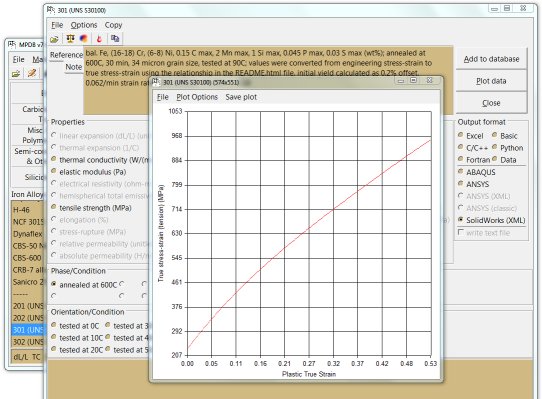Choose the ABAQUS output format
542x399 pixels.
point(477,172)
